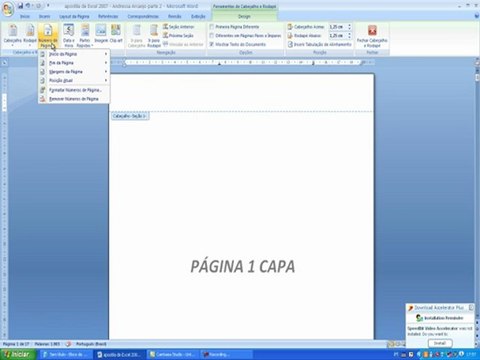Open the Exibição ribbon tab
The height and width of the screenshot is (360, 480).
[198, 16]
